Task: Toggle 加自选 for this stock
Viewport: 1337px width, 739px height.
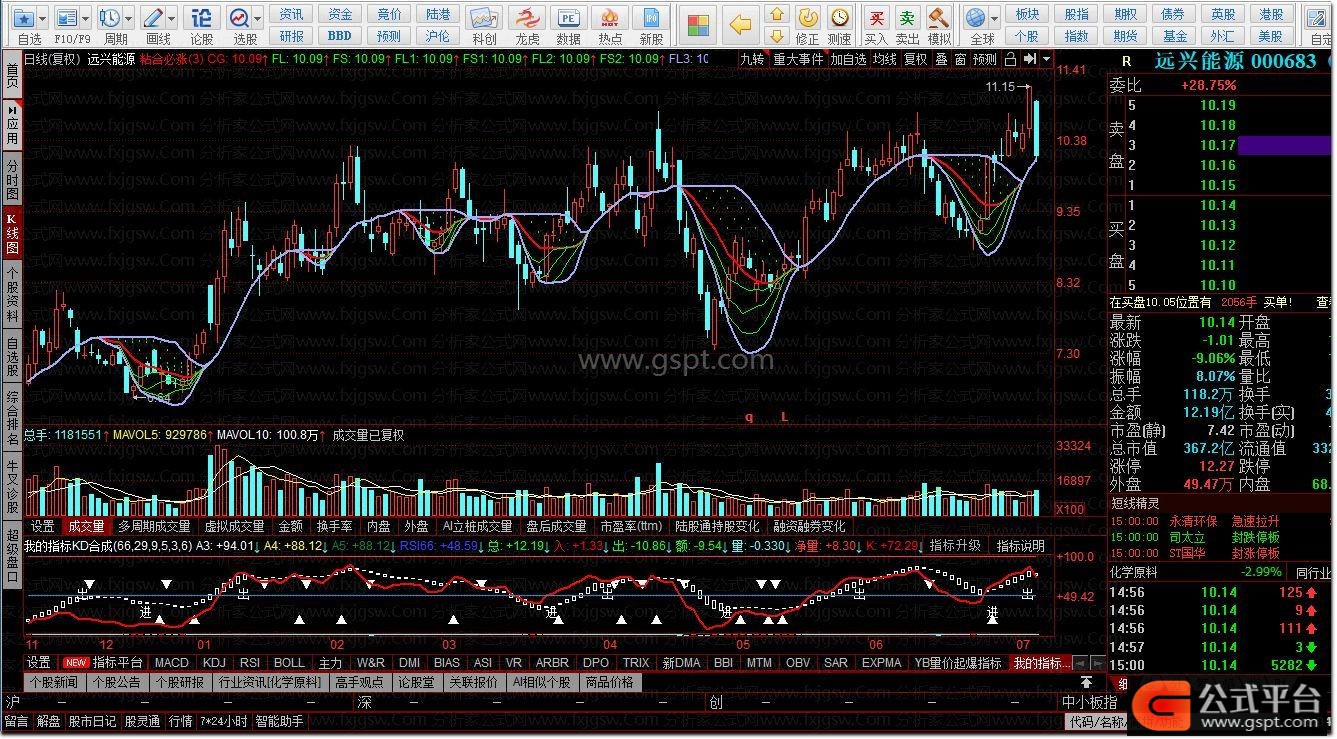Action: (x=848, y=59)
